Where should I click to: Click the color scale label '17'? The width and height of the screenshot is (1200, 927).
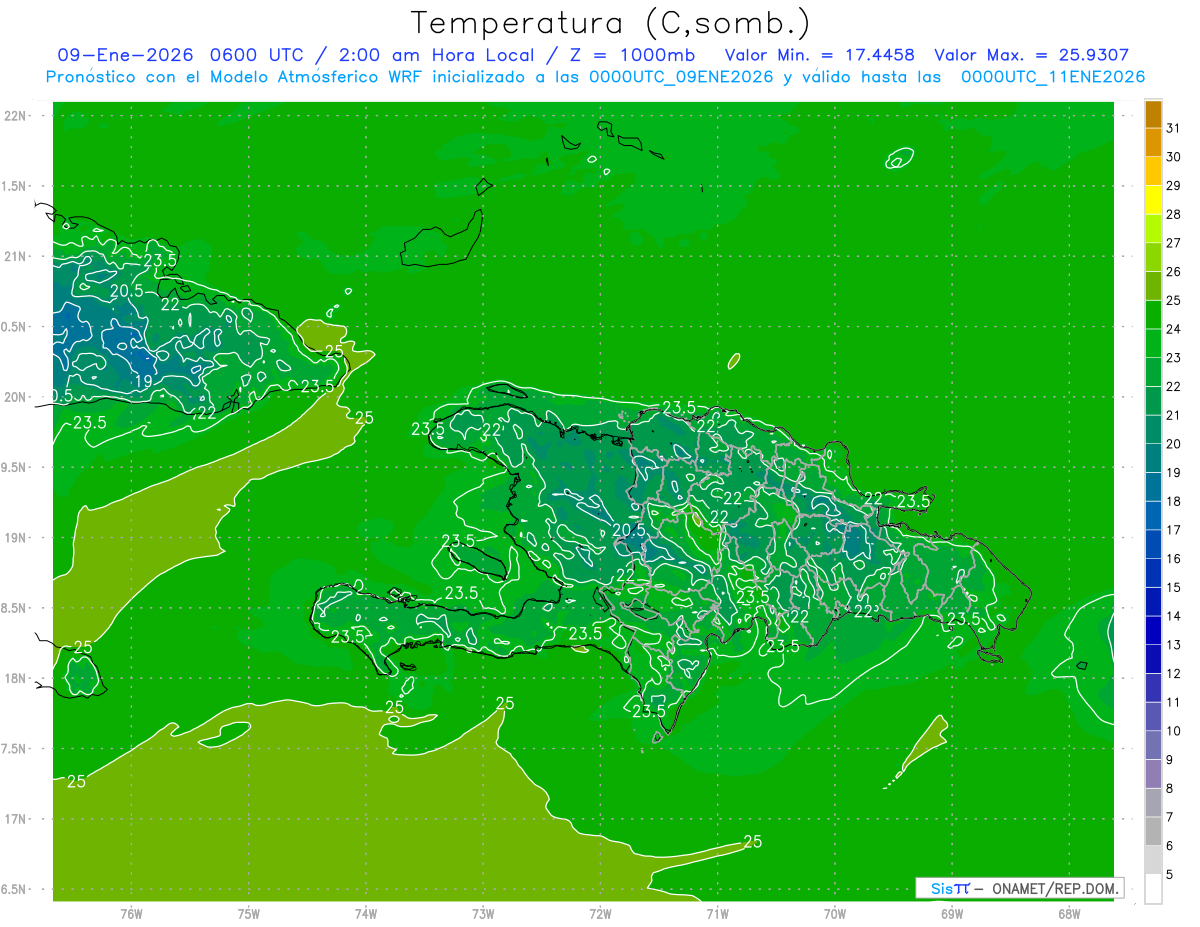pyautogui.click(x=1173, y=530)
